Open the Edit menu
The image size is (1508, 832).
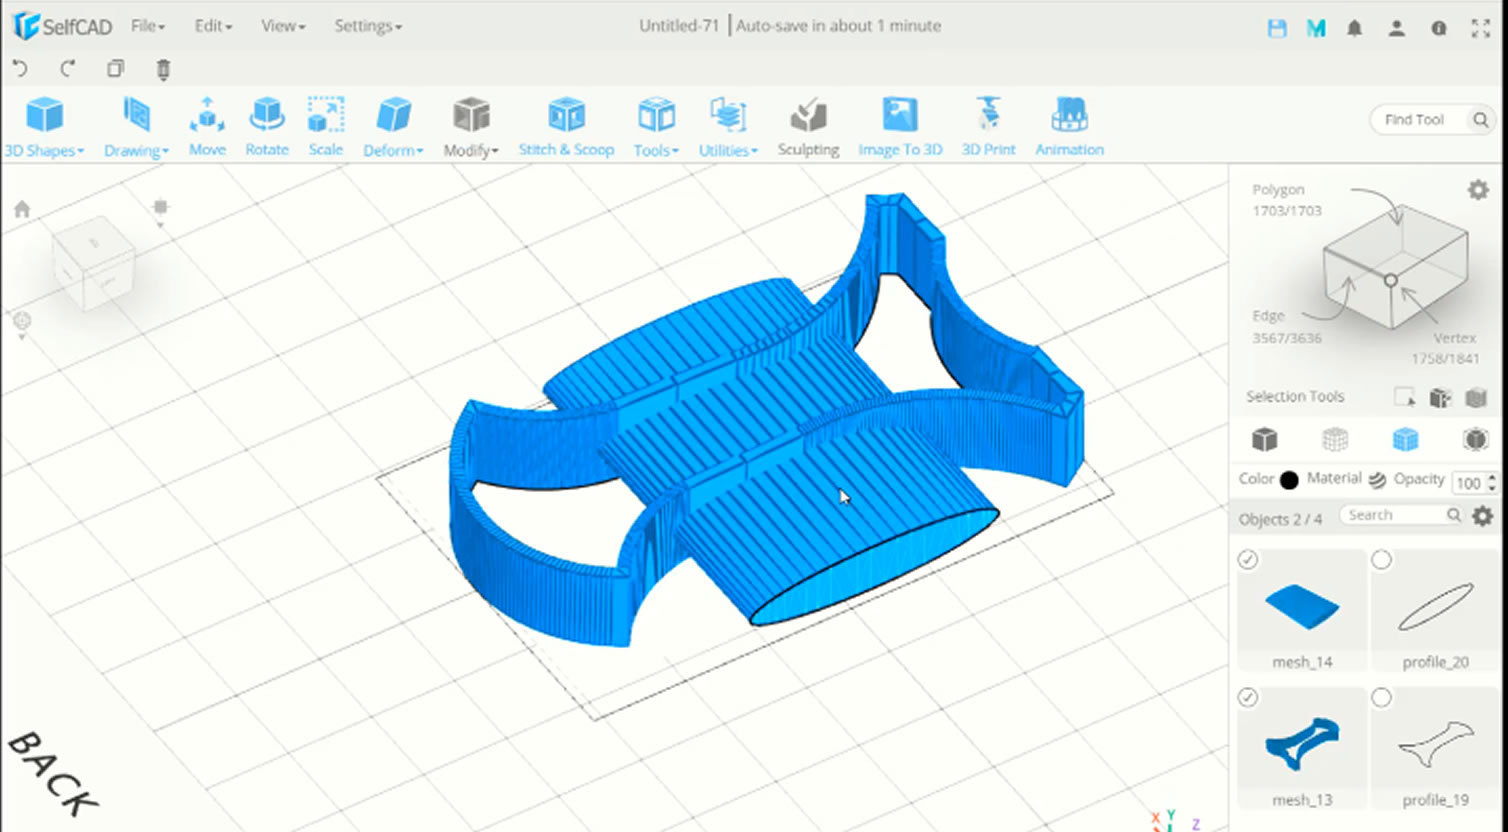point(213,26)
